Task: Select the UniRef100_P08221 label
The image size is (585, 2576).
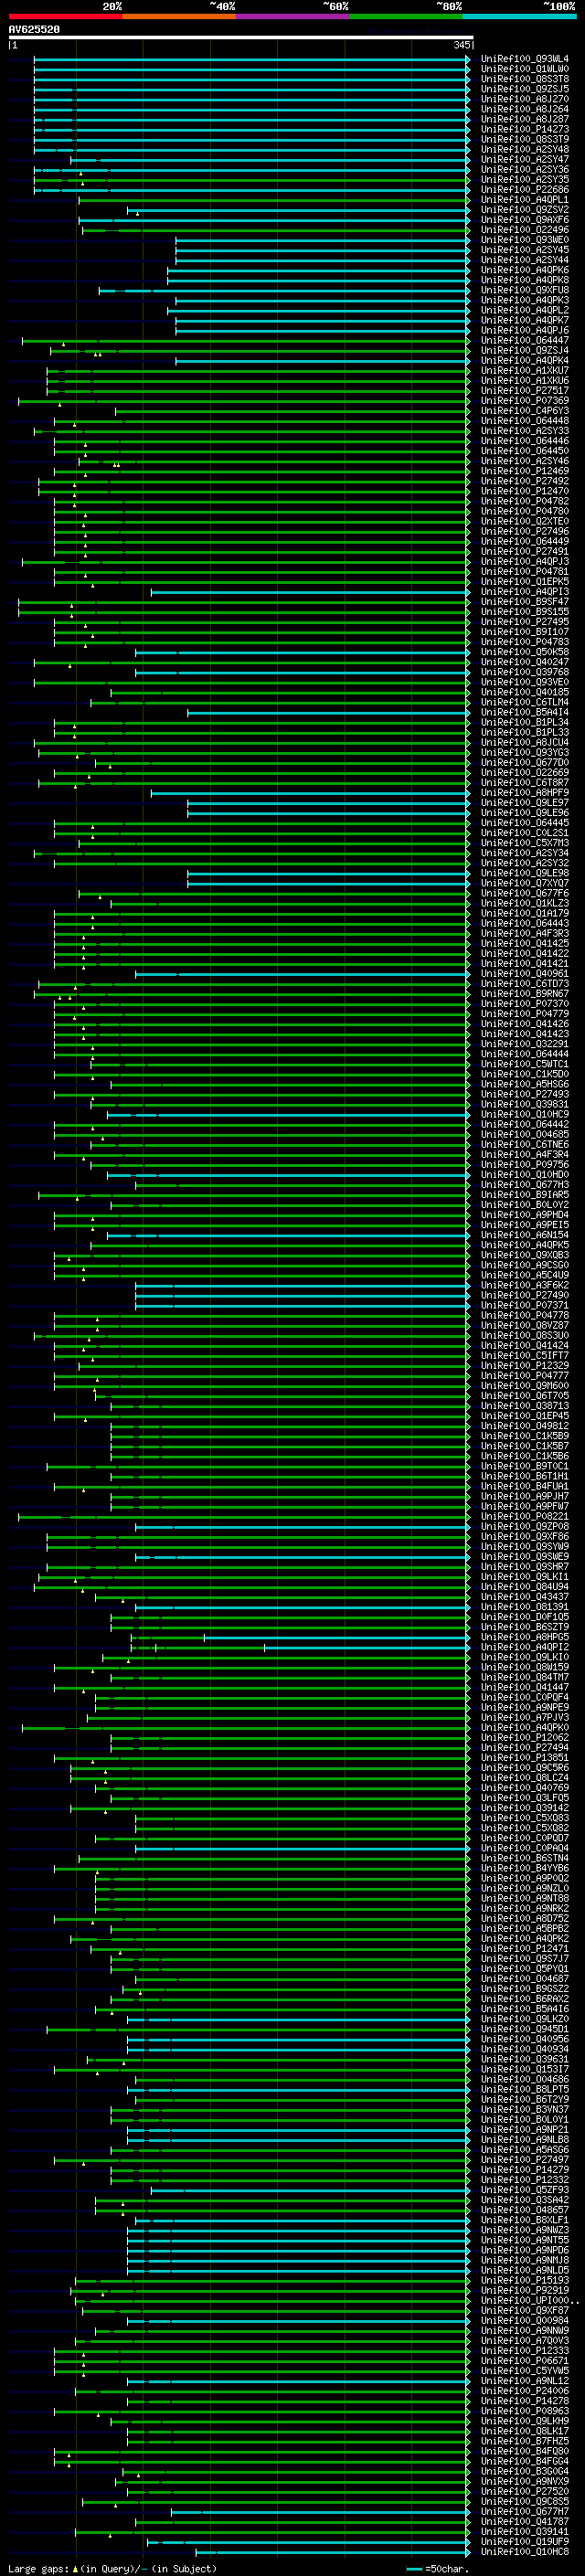Action: pyautogui.click(x=524, y=1517)
